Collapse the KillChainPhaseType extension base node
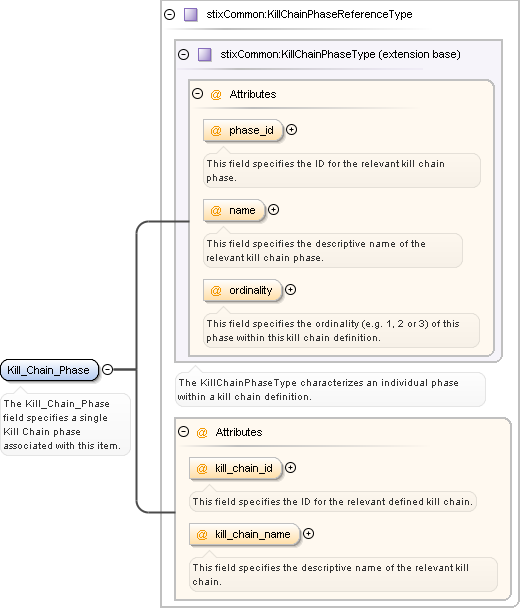Viewport: 521px width, 609px height. pyautogui.click(x=183, y=54)
